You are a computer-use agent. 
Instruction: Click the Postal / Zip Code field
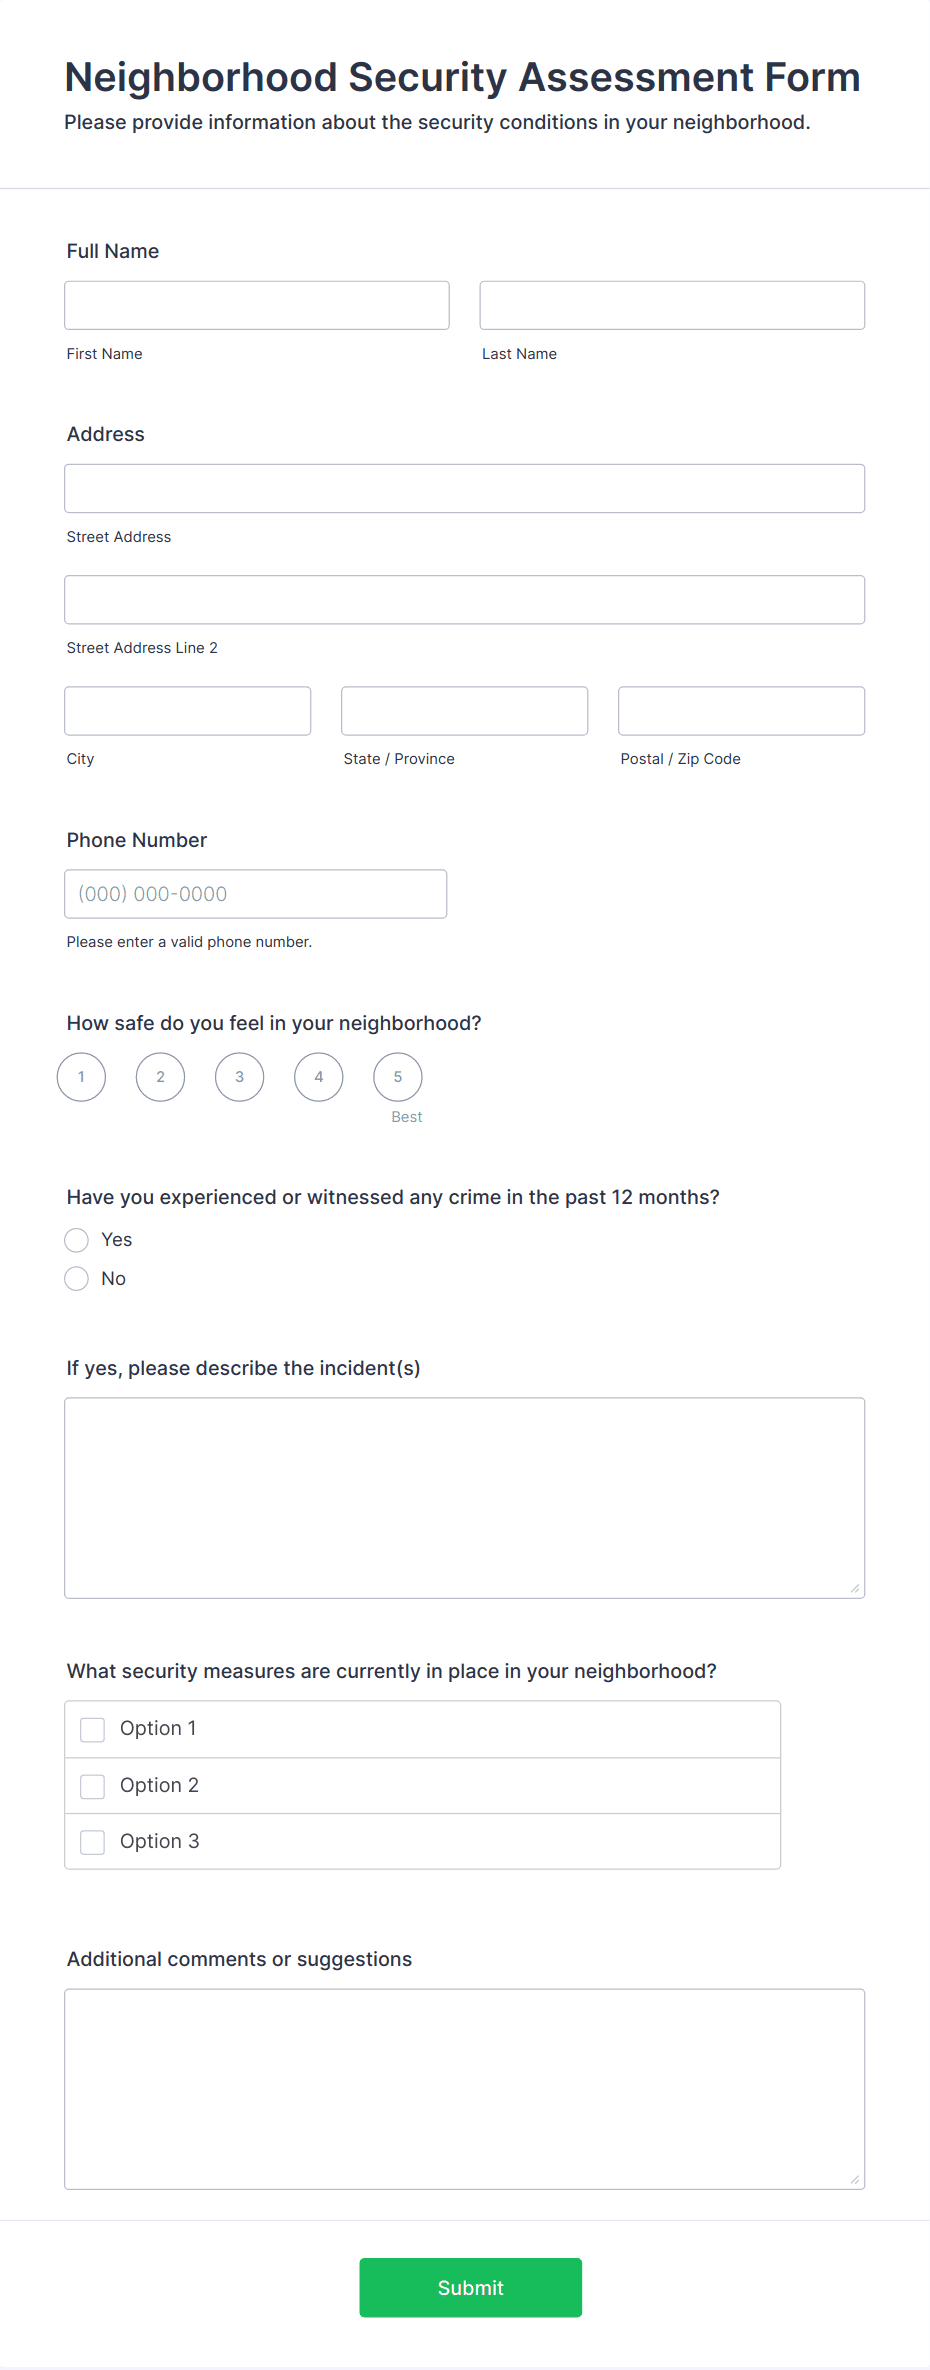740,710
